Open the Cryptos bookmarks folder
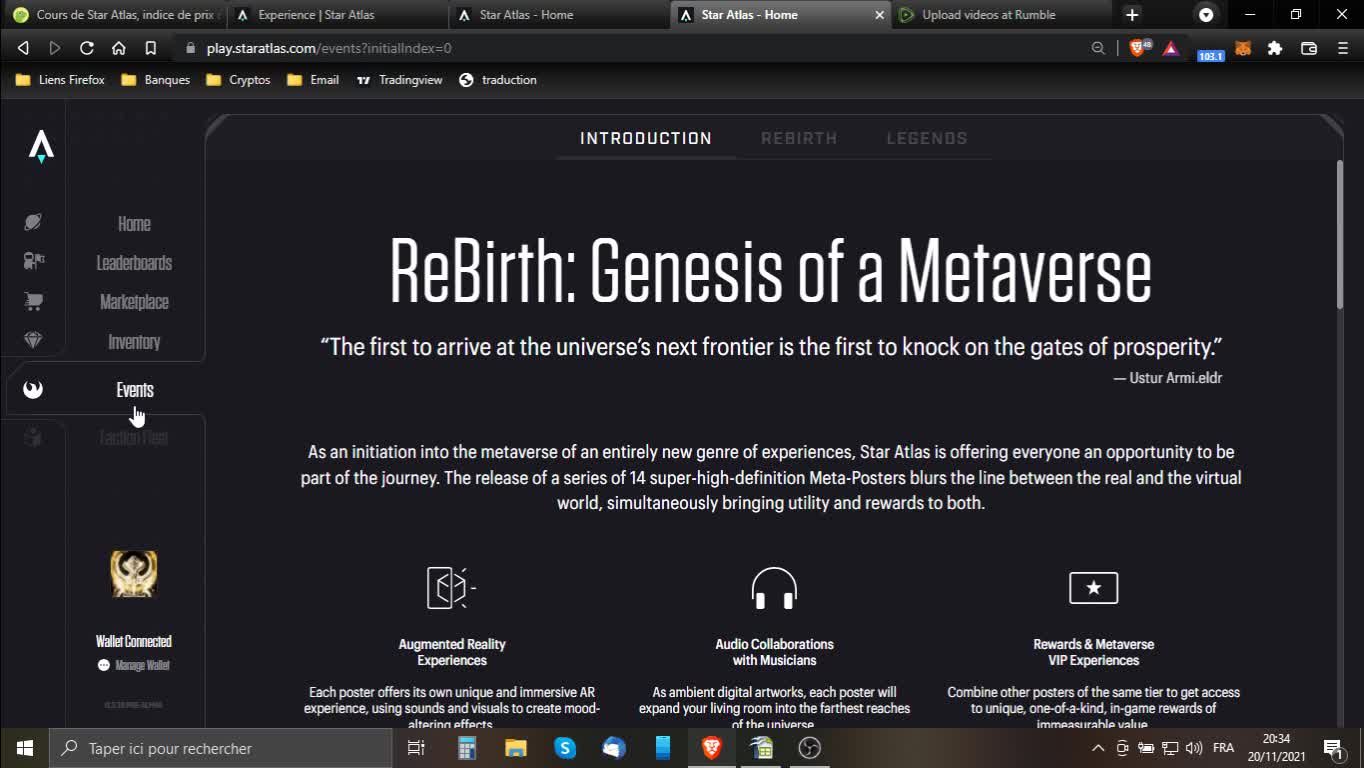 (x=238, y=80)
